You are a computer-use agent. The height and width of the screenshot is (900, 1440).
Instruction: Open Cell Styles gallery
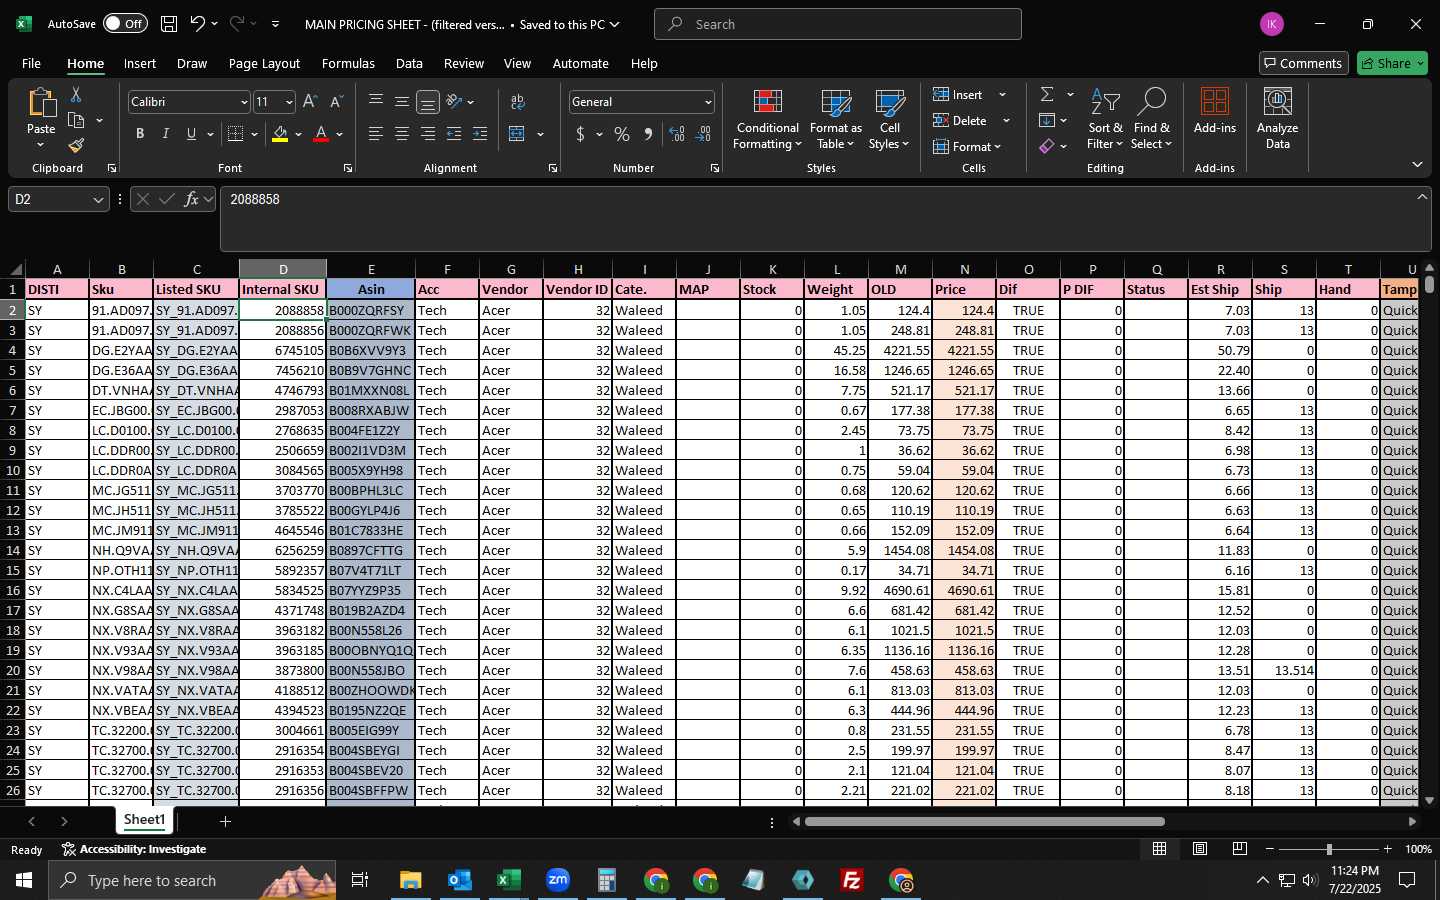pyautogui.click(x=889, y=119)
